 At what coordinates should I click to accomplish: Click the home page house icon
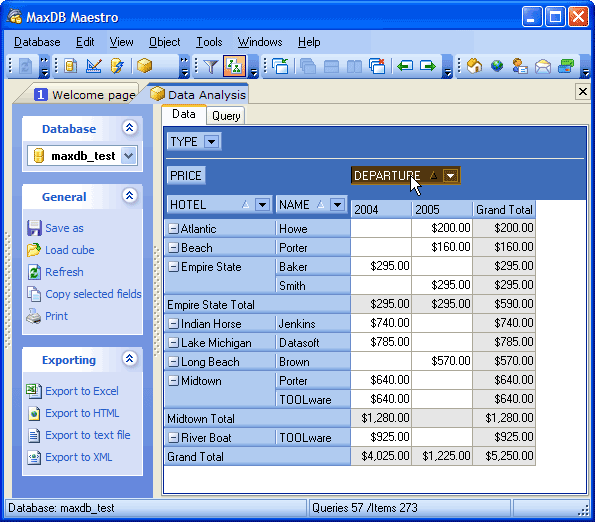[474, 66]
